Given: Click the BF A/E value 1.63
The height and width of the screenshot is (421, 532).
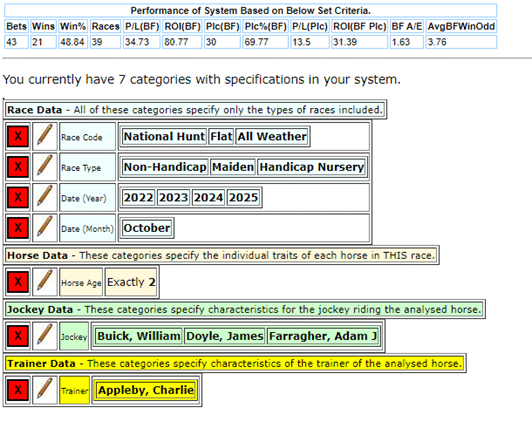Looking at the screenshot, I should [406, 42].
